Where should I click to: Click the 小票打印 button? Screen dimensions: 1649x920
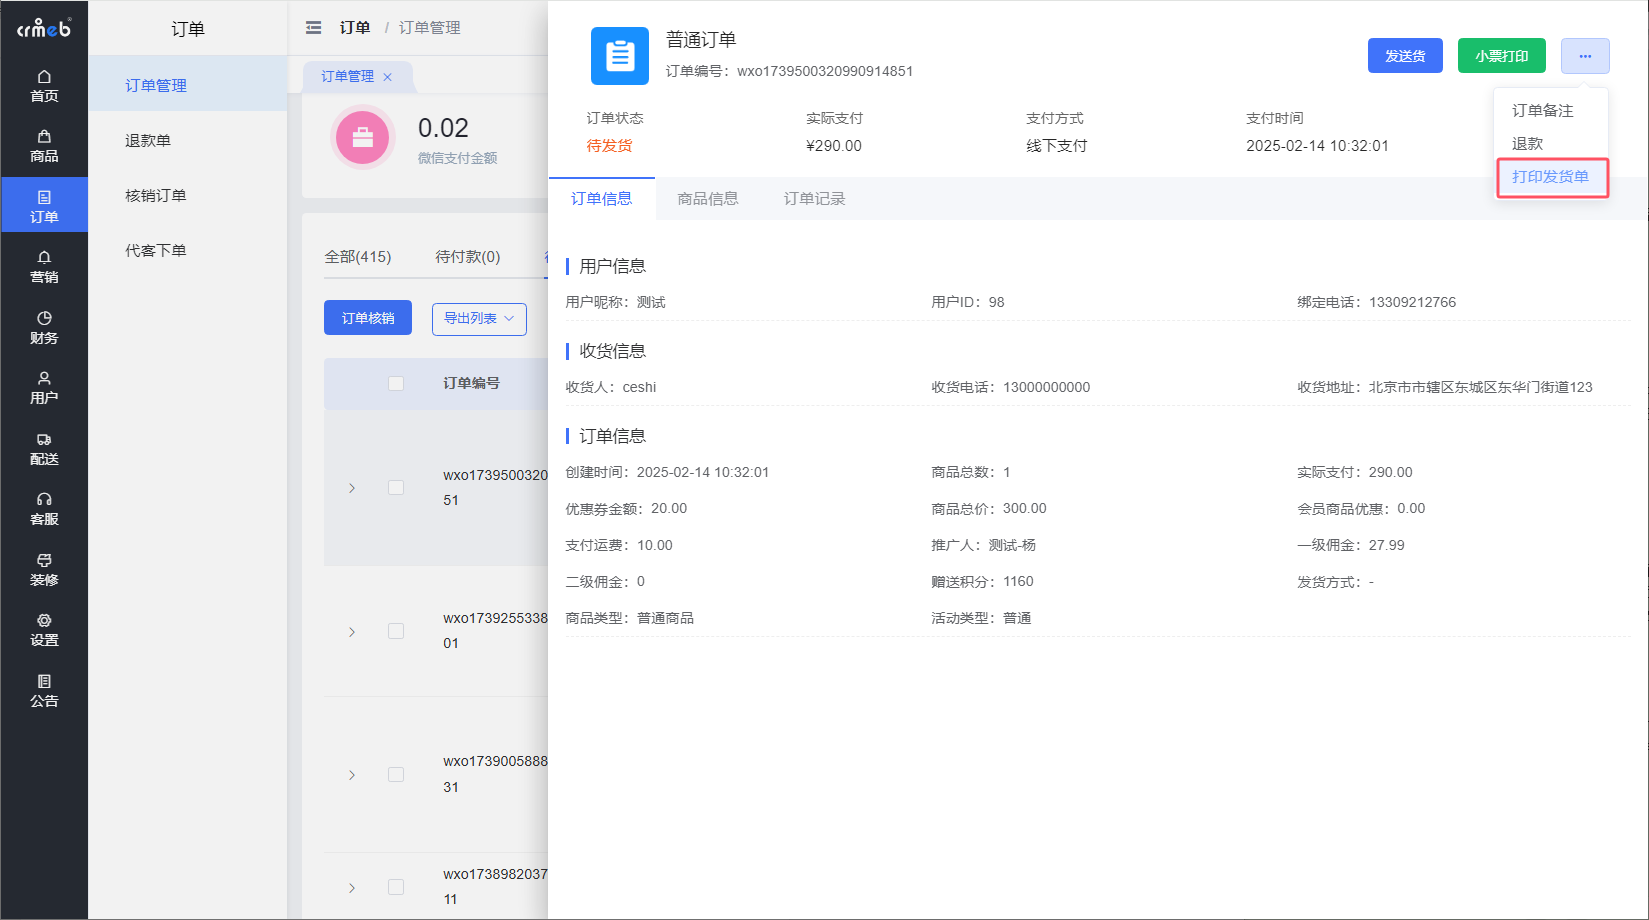pos(1502,56)
